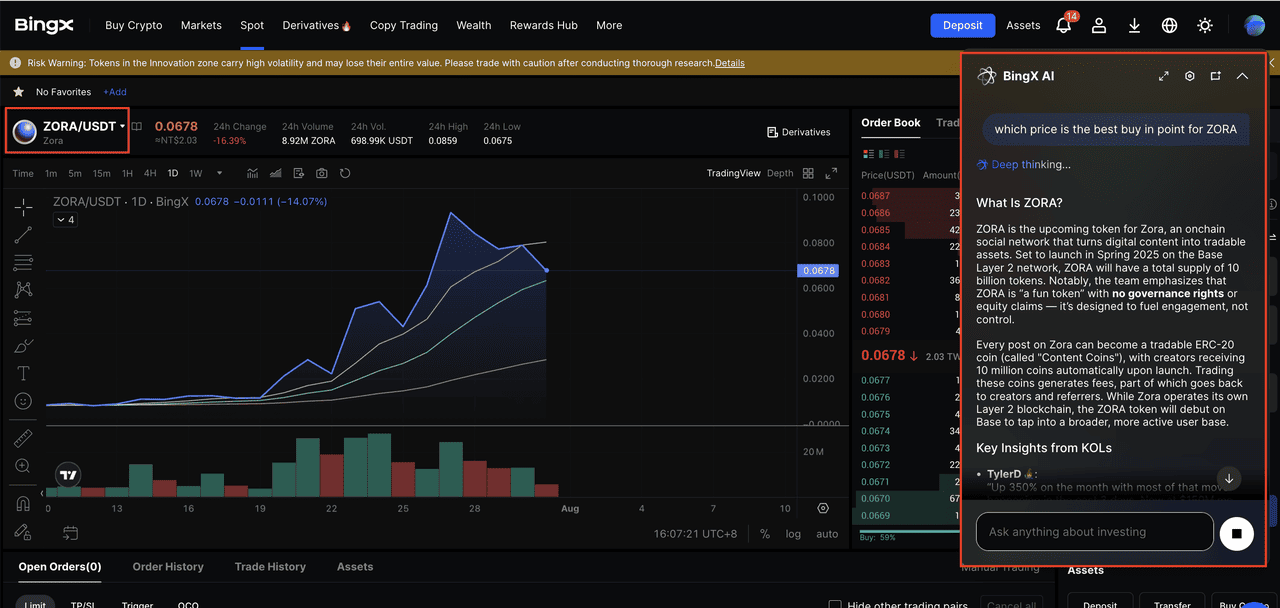Select the brush drawing tool
The image size is (1280, 608).
point(23,346)
